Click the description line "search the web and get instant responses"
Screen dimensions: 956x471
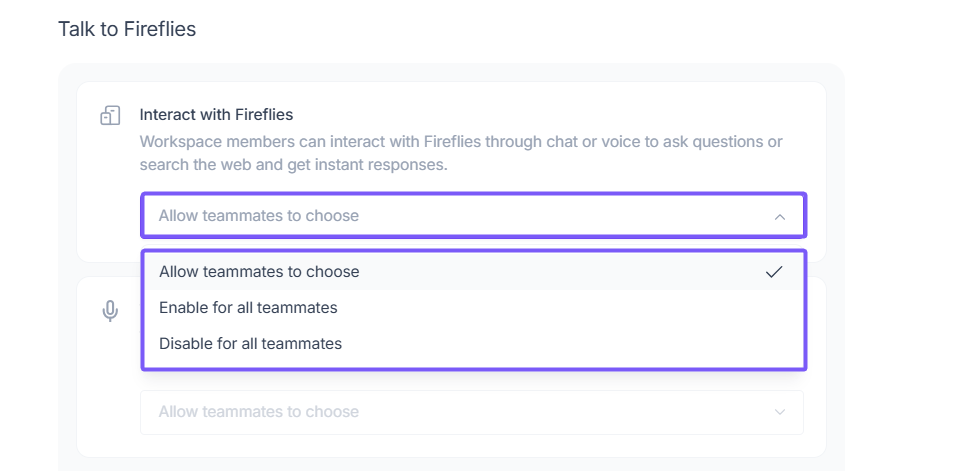(x=293, y=164)
